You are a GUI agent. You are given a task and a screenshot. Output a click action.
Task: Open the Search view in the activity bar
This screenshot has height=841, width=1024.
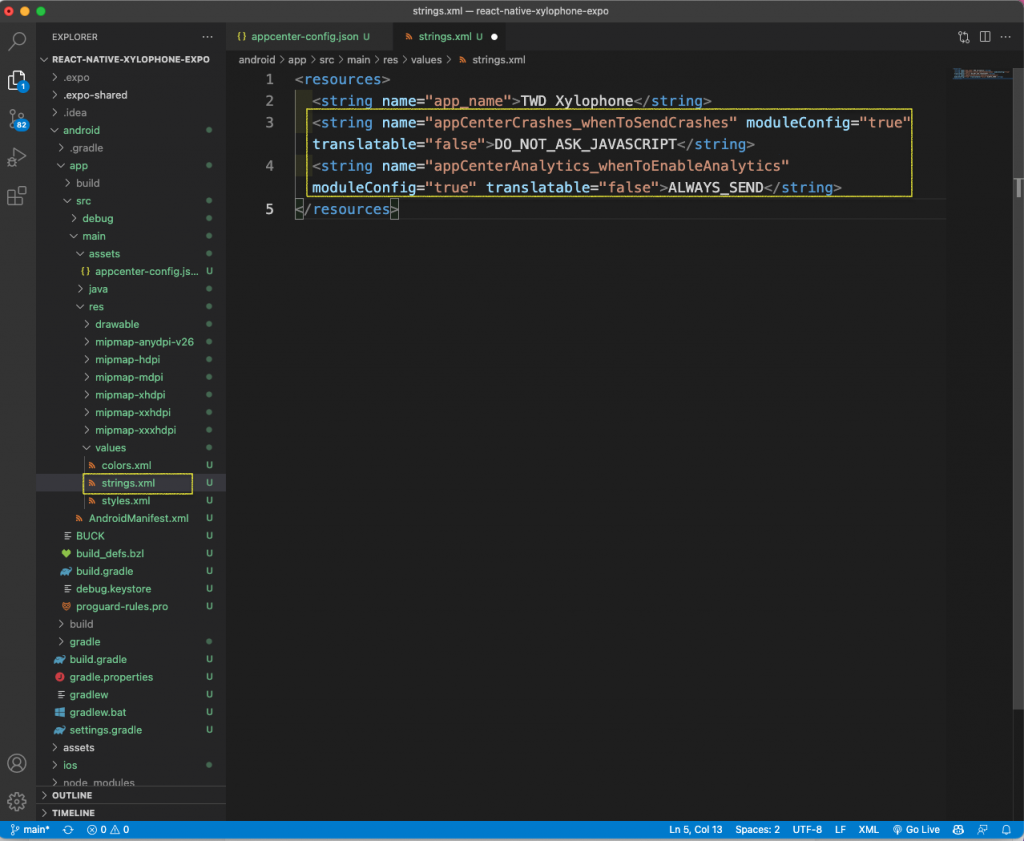(x=17, y=41)
